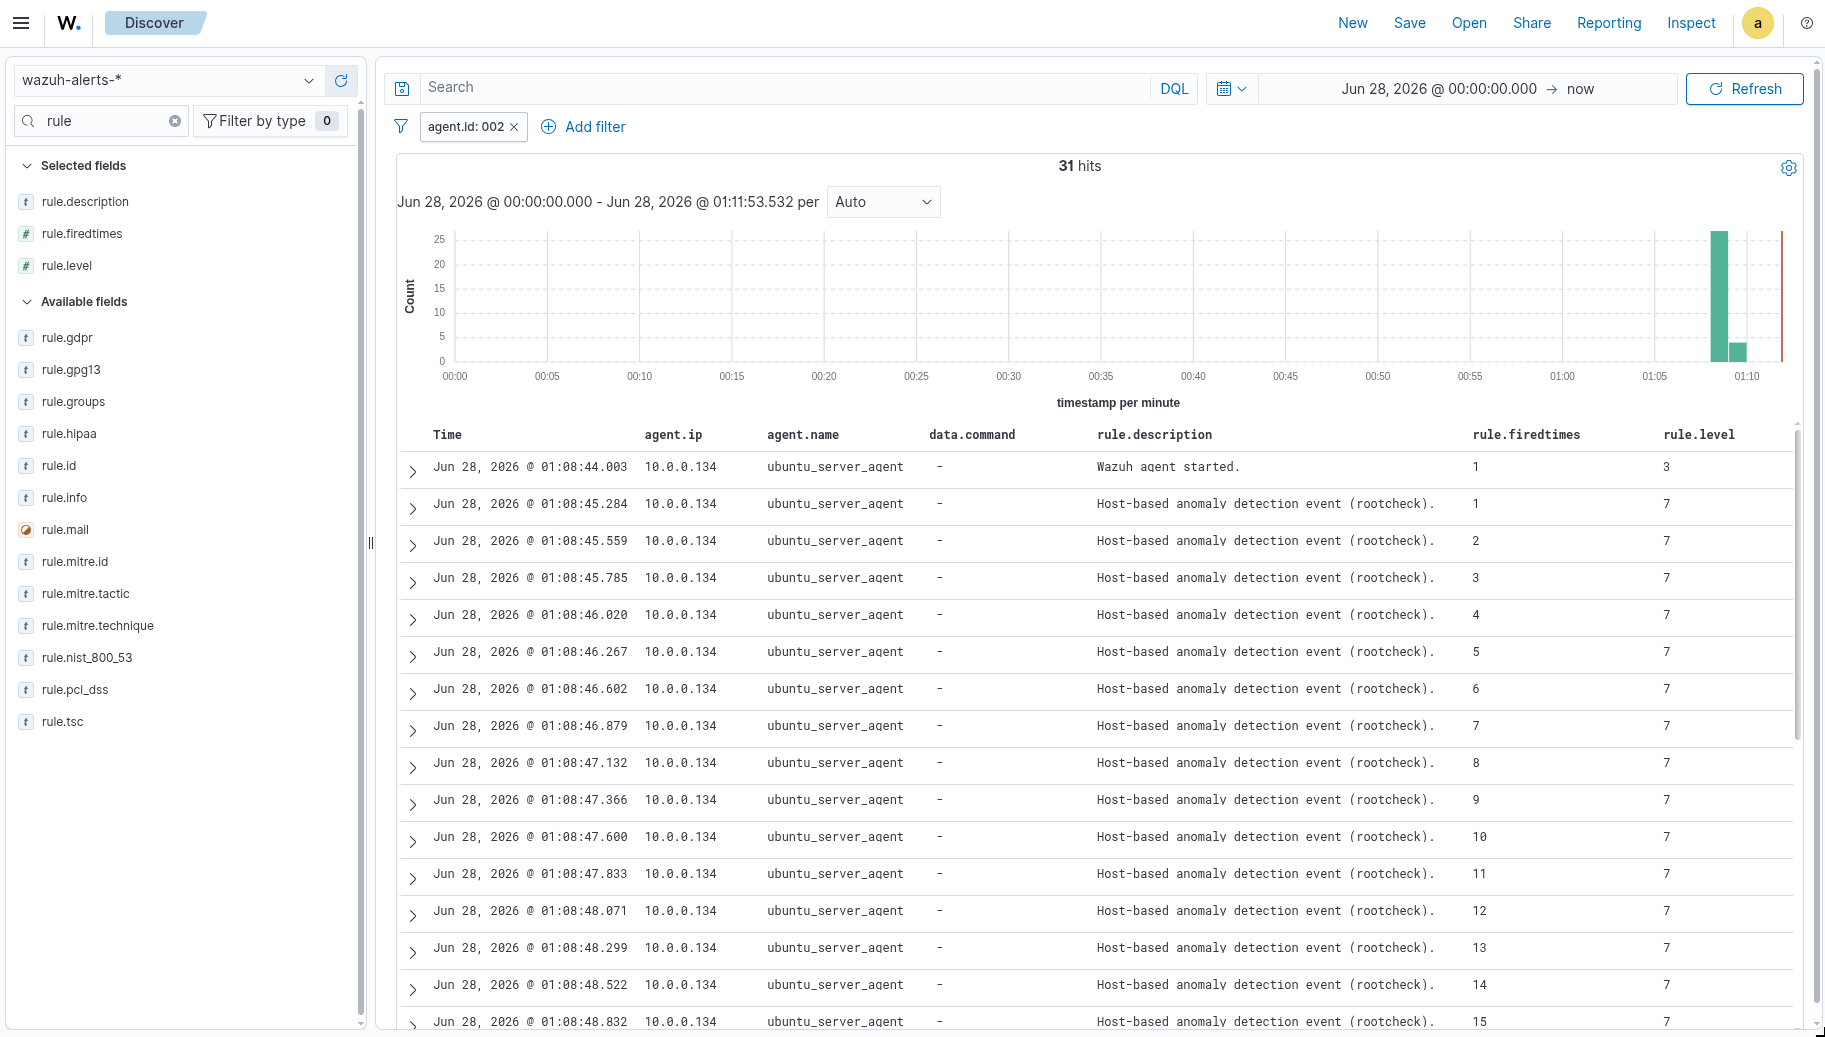1825x1037 pixels.
Task: Open the user avatar menu
Action: (x=1757, y=23)
